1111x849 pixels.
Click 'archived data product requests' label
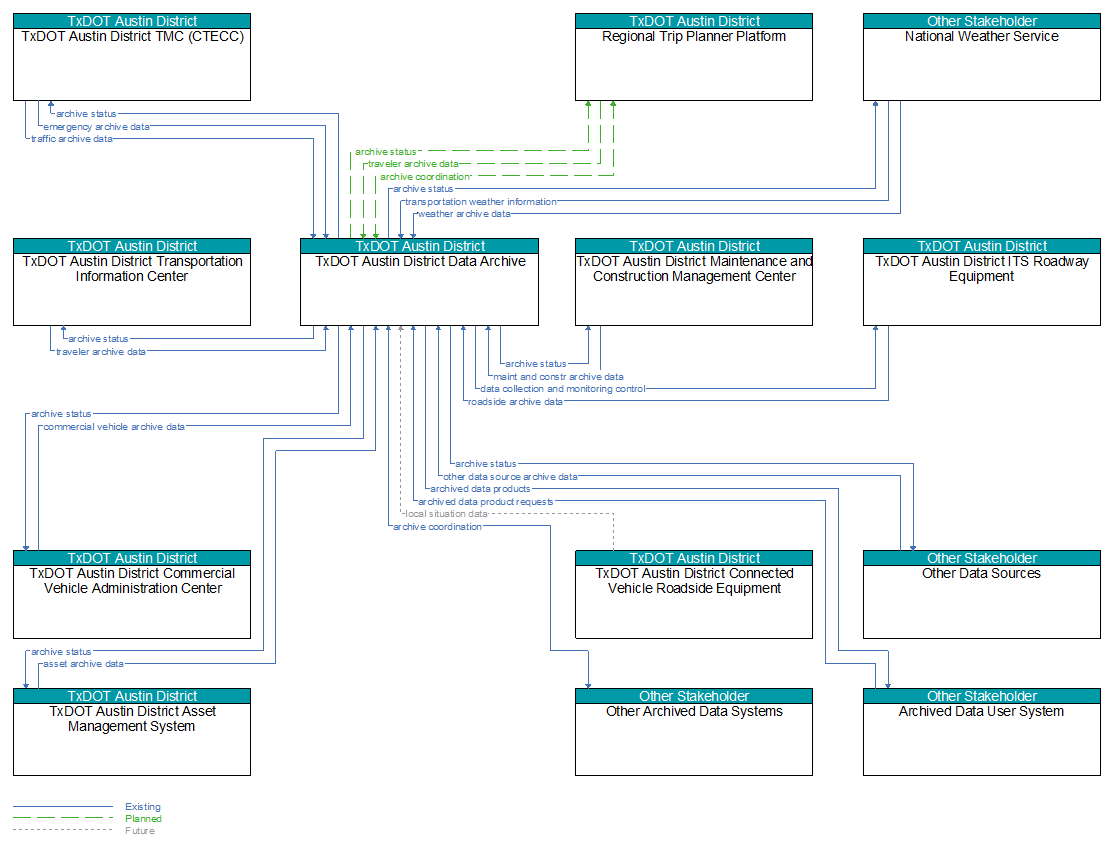pos(486,502)
